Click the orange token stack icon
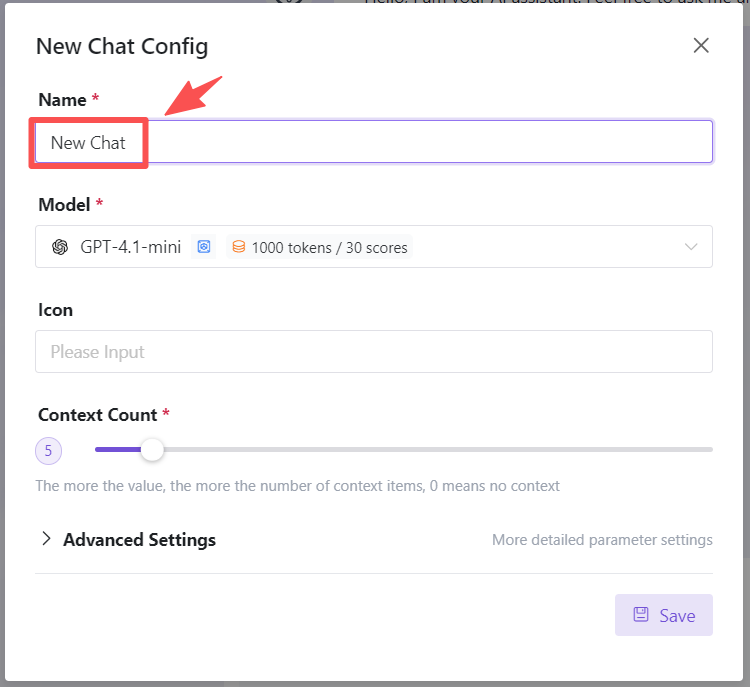Image resolution: width=750 pixels, height=687 pixels. (238, 247)
